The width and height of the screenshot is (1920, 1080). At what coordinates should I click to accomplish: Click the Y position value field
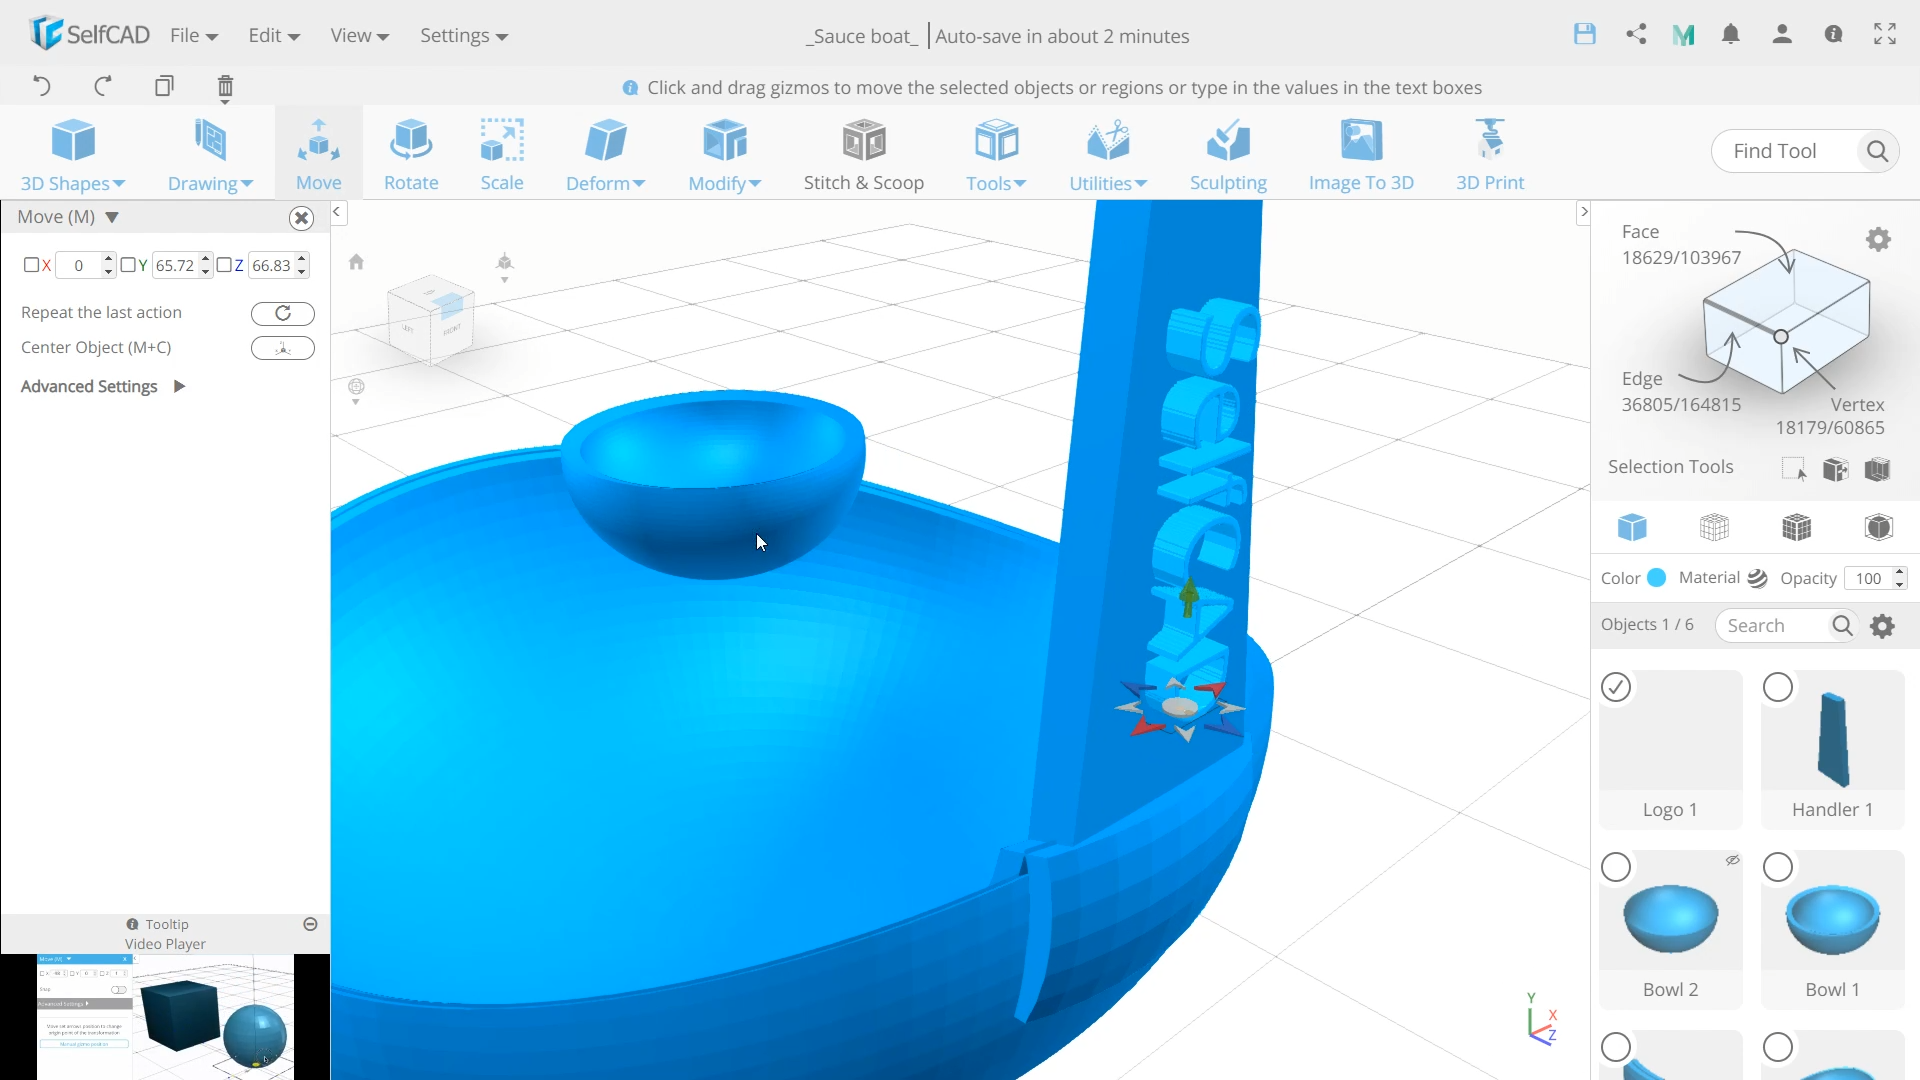[x=174, y=265]
